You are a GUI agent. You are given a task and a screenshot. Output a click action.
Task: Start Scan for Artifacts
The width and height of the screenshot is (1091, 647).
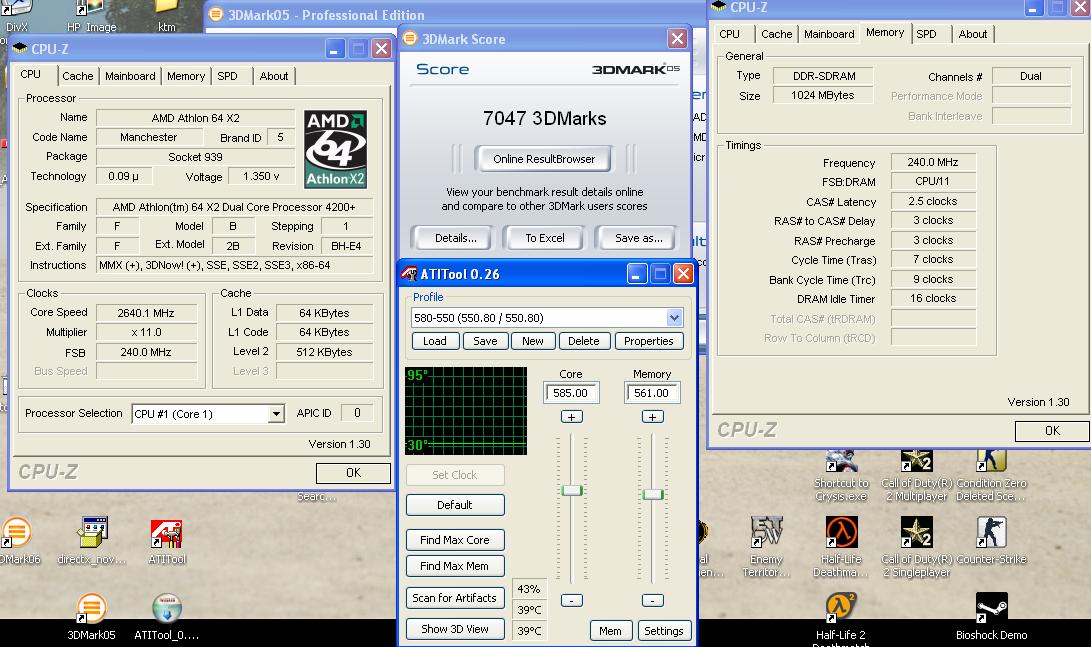pyautogui.click(x=455, y=598)
